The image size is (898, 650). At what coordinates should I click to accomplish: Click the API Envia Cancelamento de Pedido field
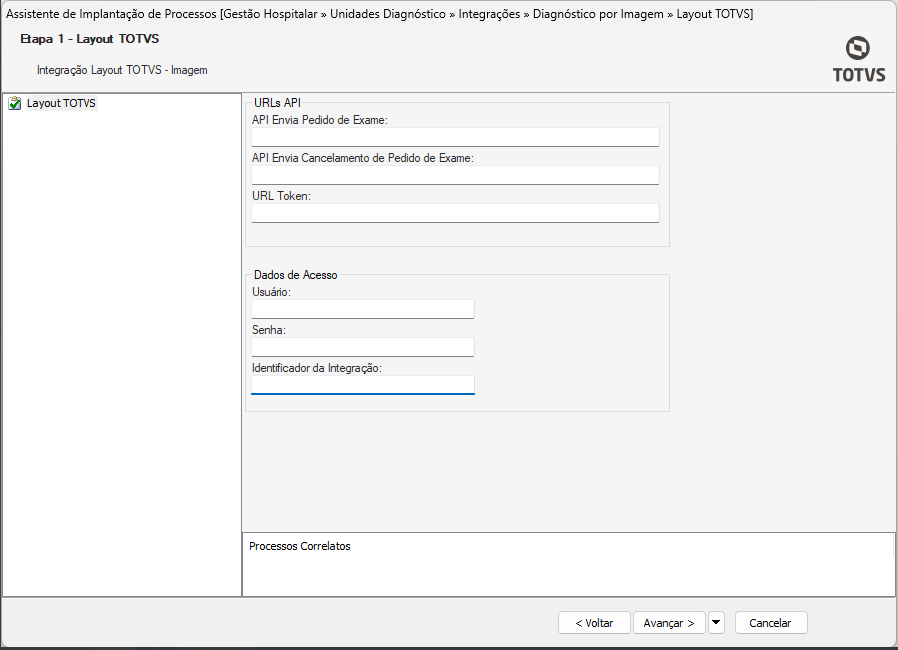click(x=455, y=175)
